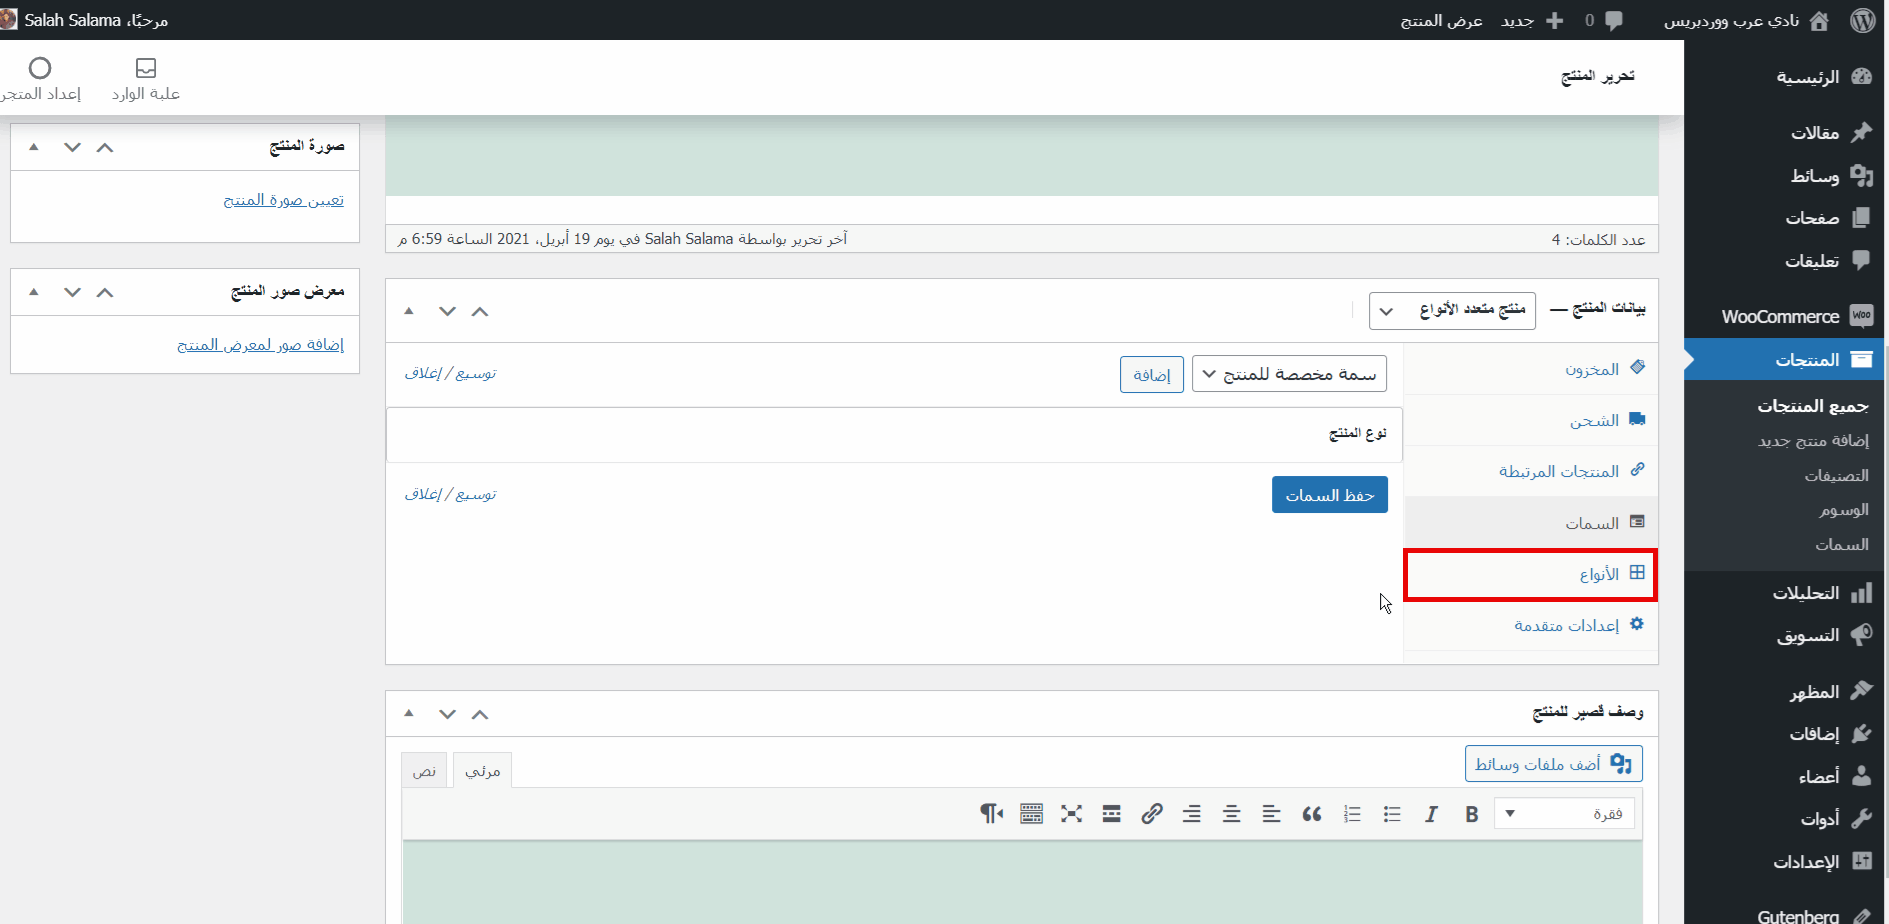
Task: Click the Italic formatting icon
Action: (1431, 814)
